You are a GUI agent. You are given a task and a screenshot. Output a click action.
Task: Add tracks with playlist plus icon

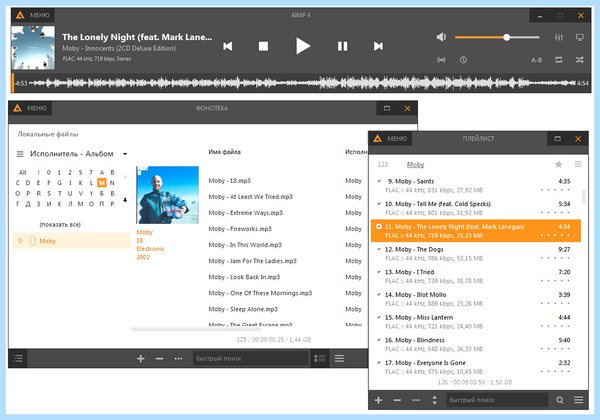tap(378, 400)
